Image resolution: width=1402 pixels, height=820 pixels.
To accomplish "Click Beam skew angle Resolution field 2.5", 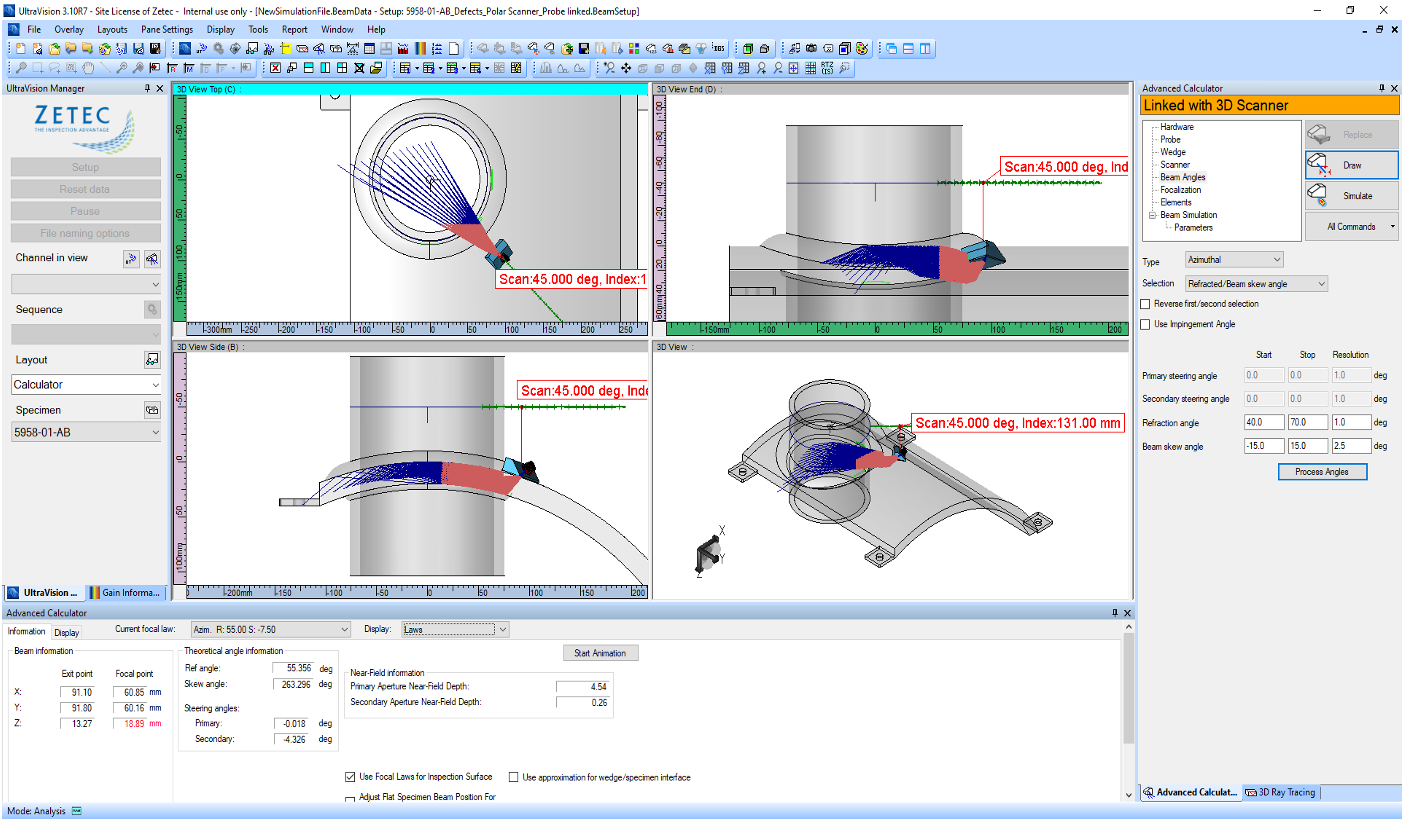I will 1350,446.
